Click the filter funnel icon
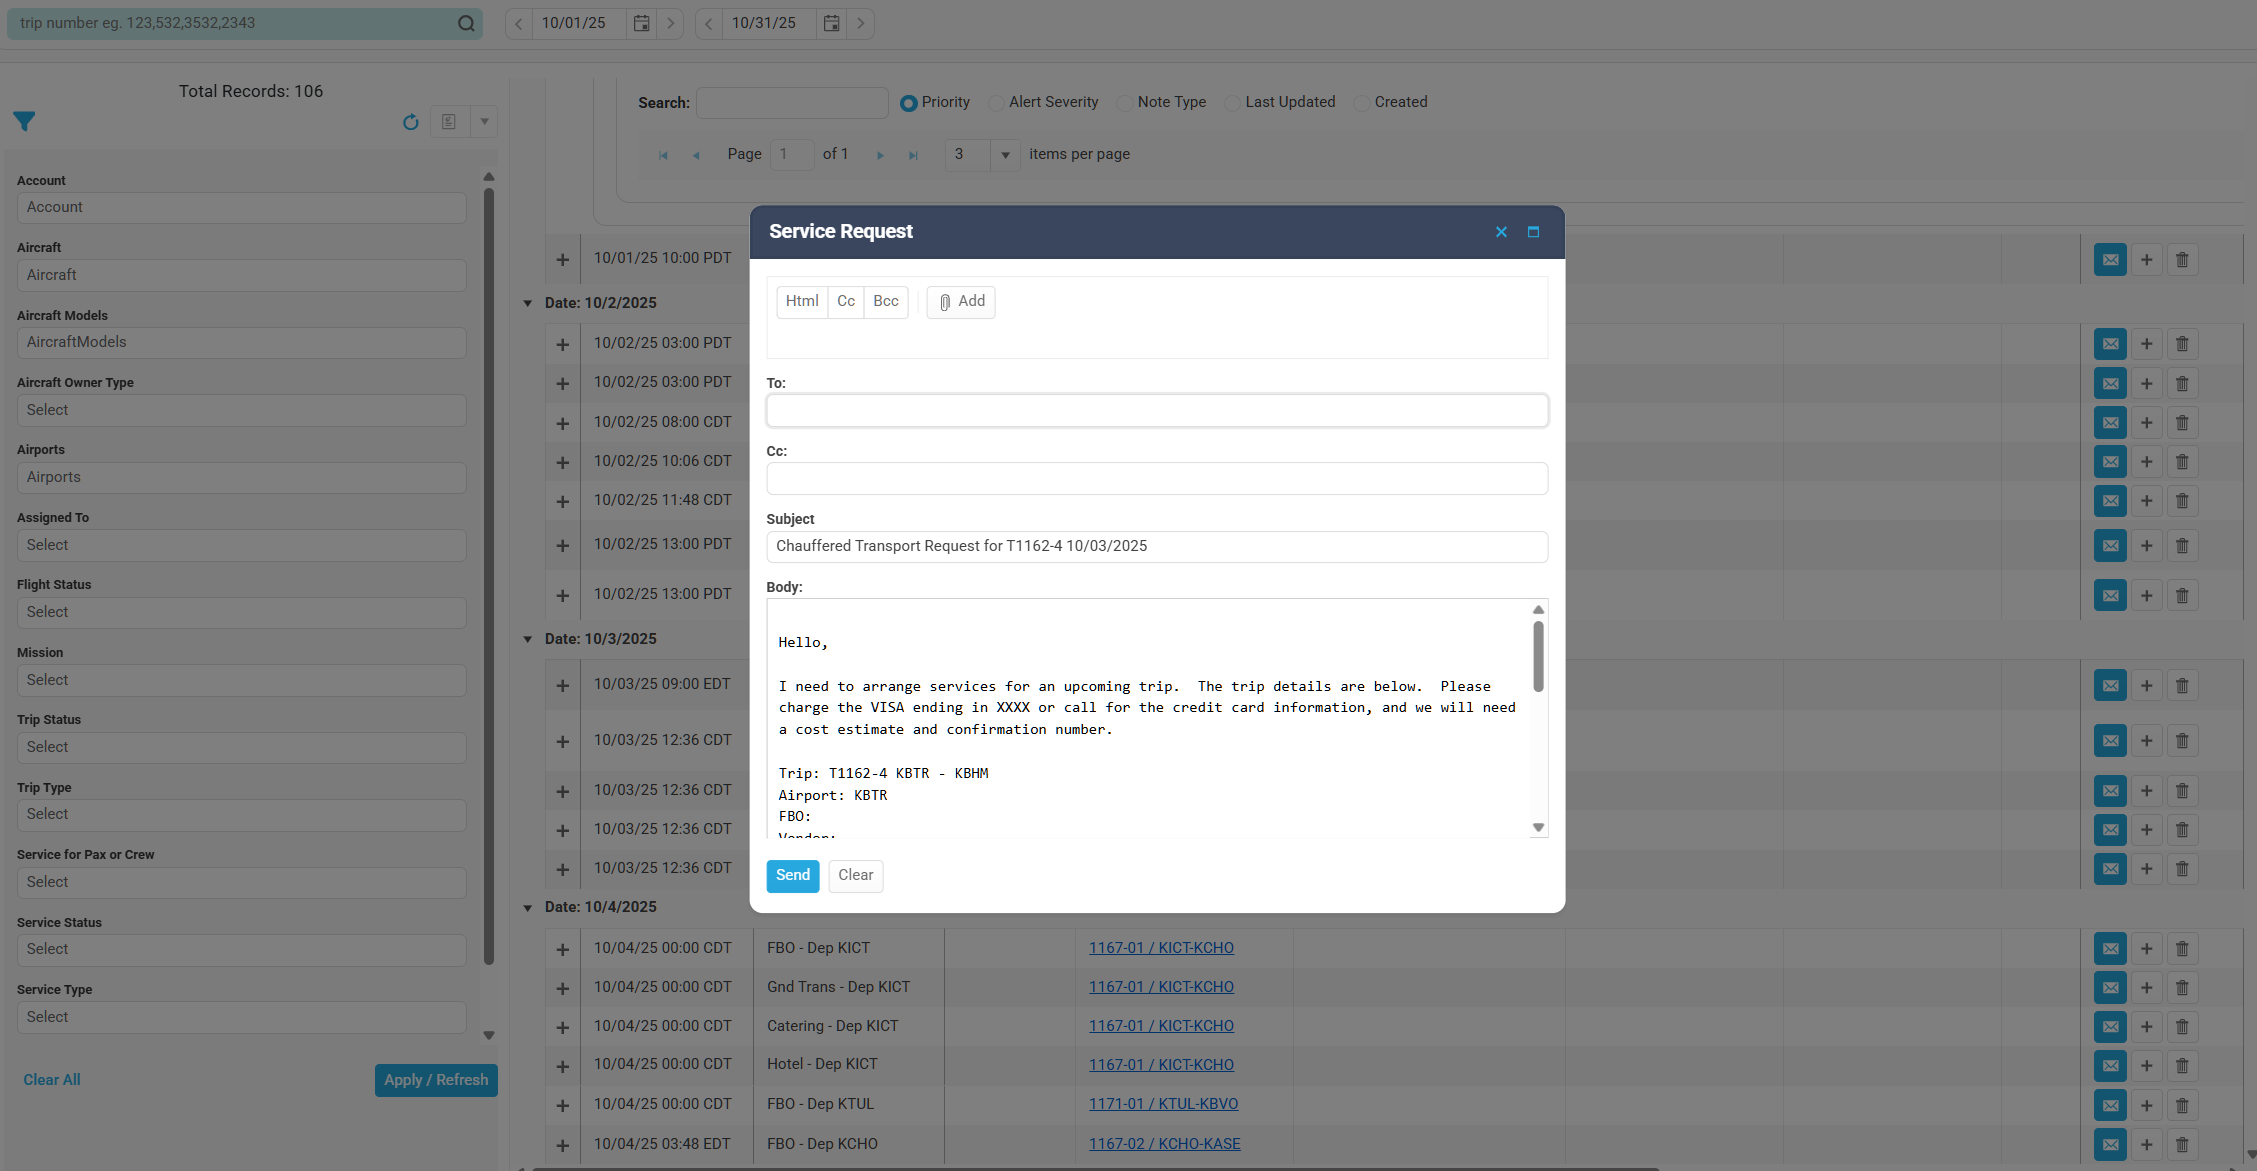The width and height of the screenshot is (2257, 1171). [x=25, y=122]
